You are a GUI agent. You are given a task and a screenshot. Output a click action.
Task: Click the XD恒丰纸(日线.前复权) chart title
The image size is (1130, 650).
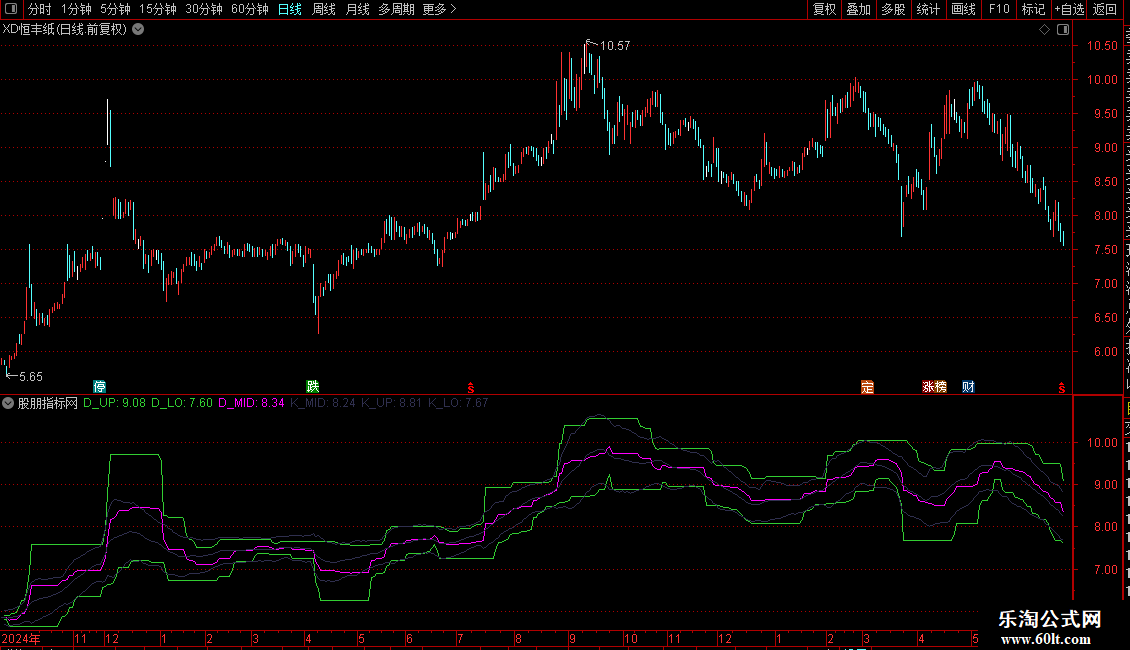pos(65,30)
